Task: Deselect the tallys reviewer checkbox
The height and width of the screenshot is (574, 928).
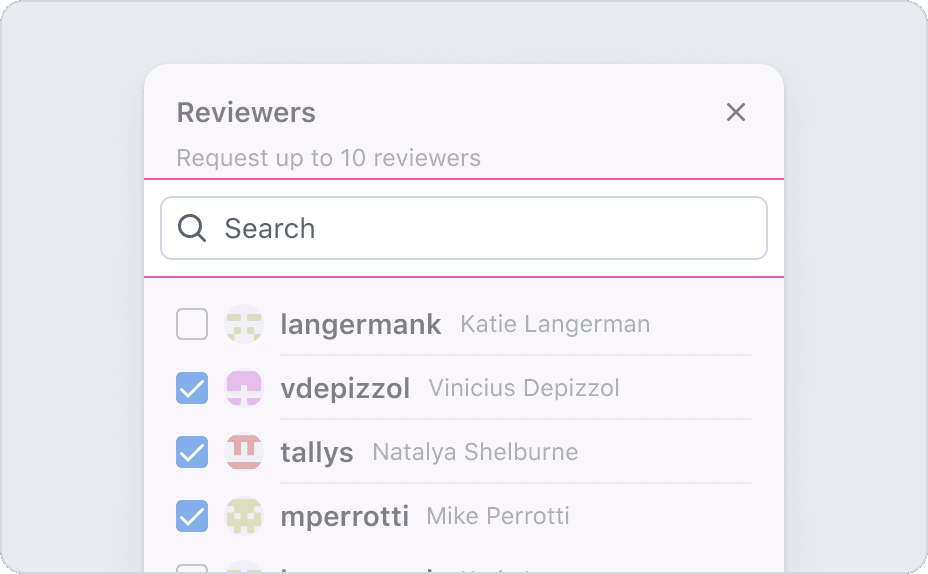Action: (x=192, y=452)
